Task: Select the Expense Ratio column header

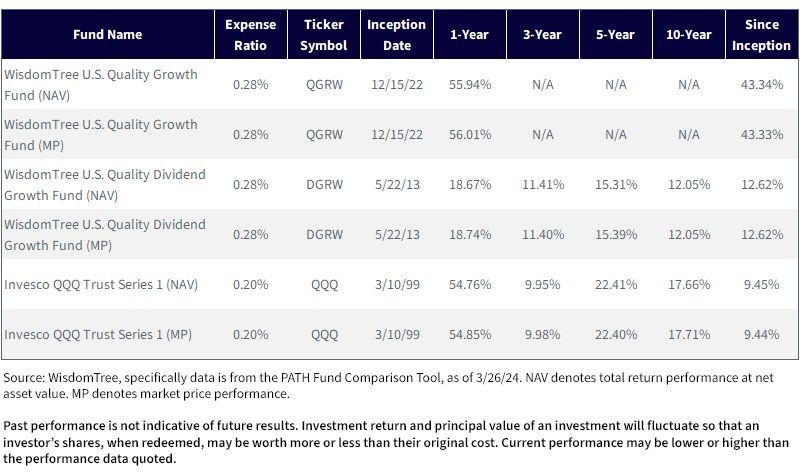Action: coord(251,35)
